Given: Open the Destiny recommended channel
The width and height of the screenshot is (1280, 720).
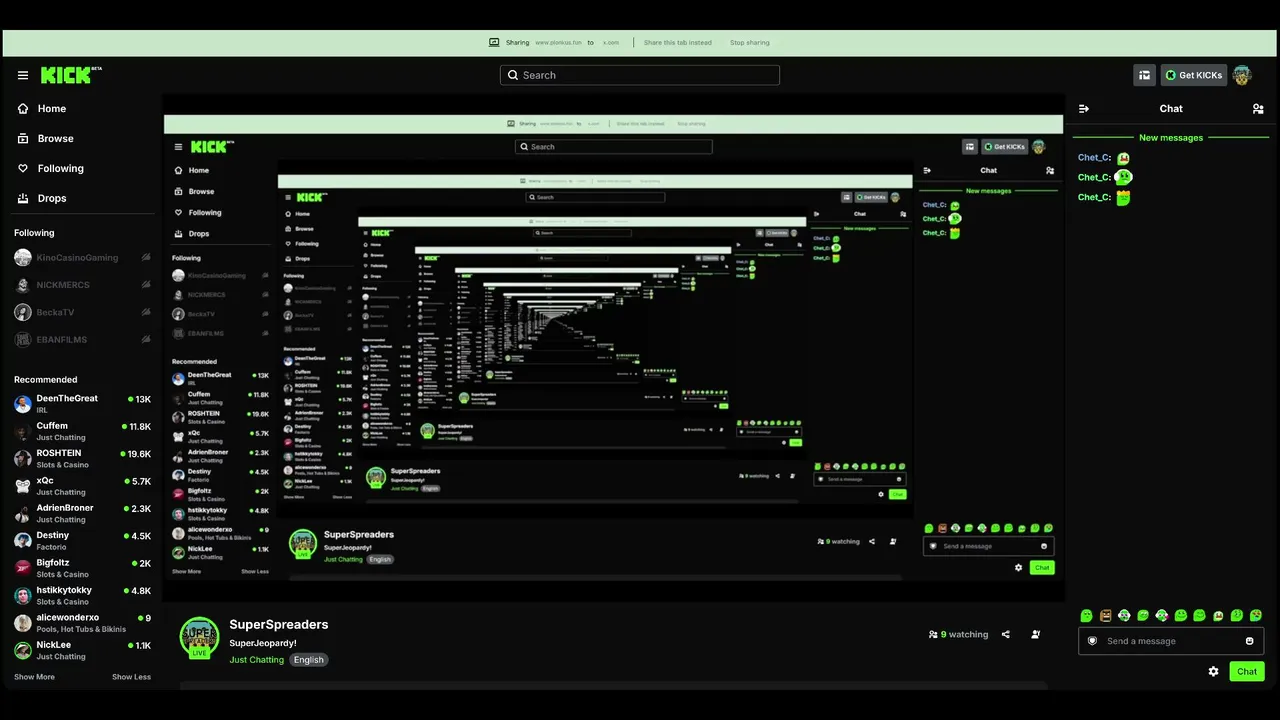Looking at the screenshot, I should click(83, 541).
